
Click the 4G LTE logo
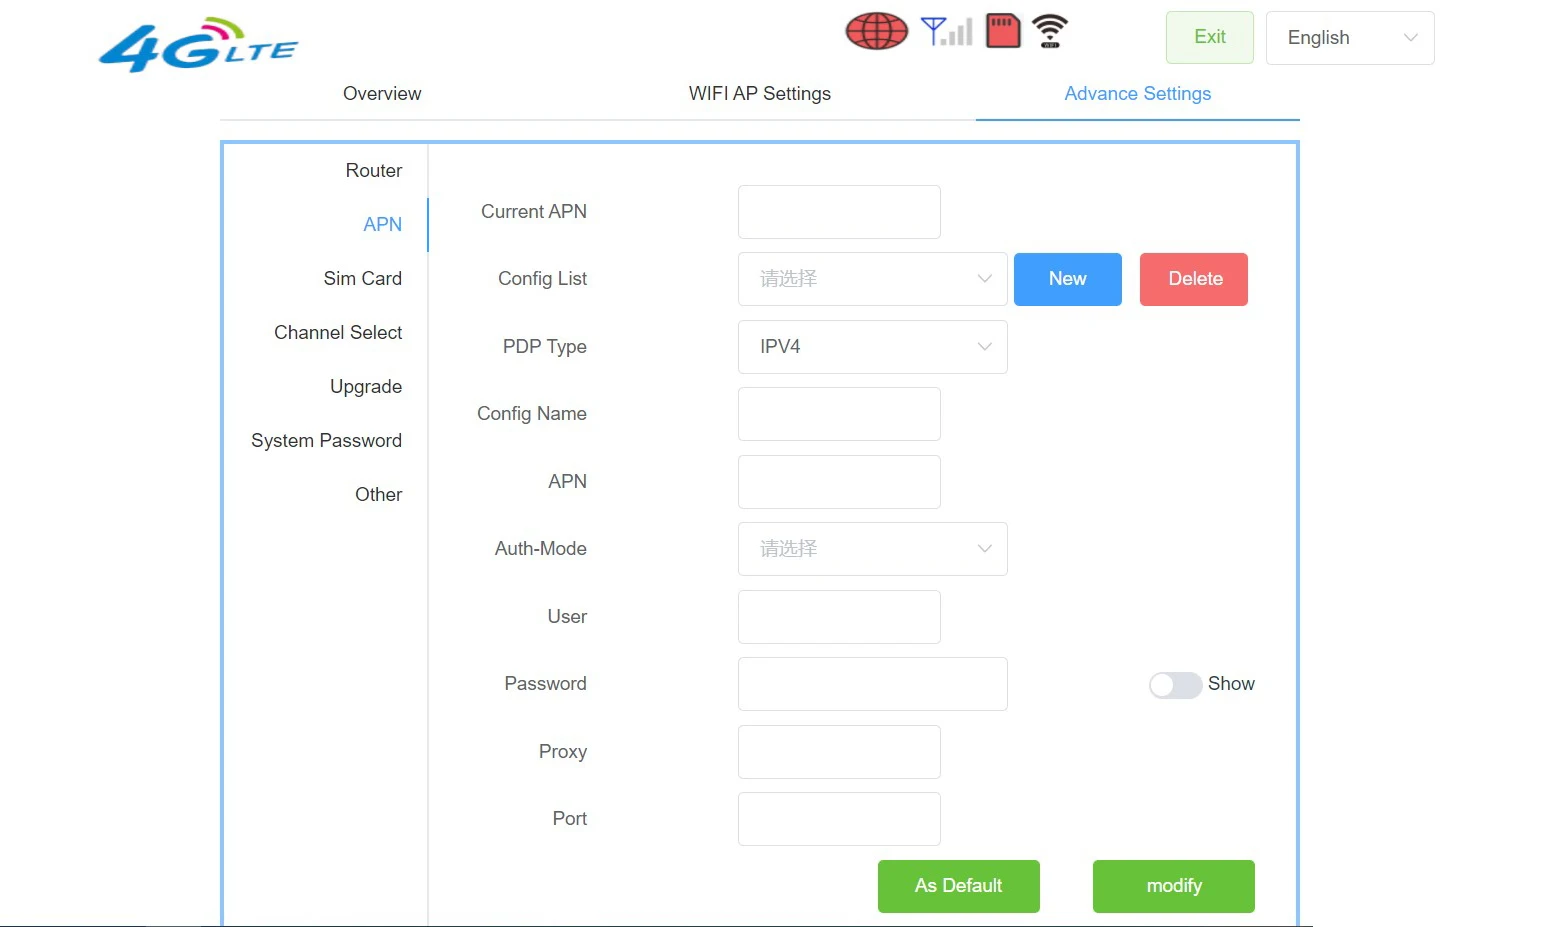tap(198, 45)
